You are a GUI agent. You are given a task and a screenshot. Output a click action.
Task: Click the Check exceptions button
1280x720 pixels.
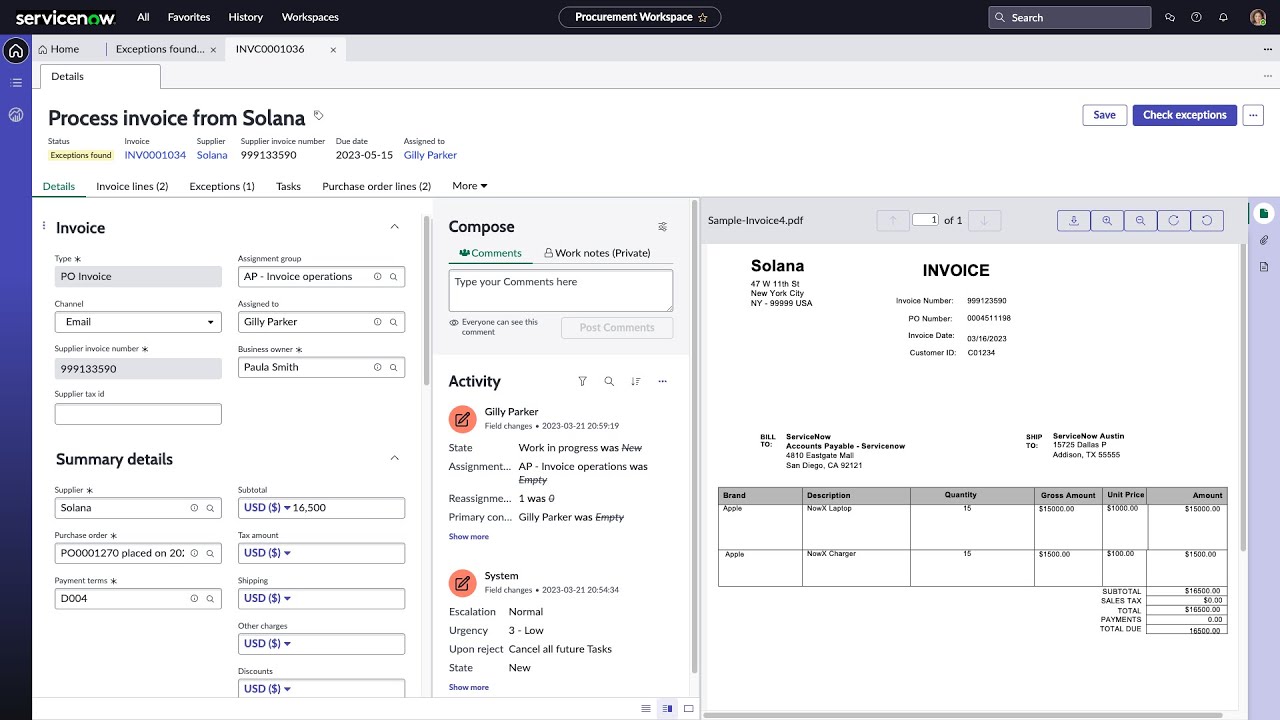point(1184,114)
